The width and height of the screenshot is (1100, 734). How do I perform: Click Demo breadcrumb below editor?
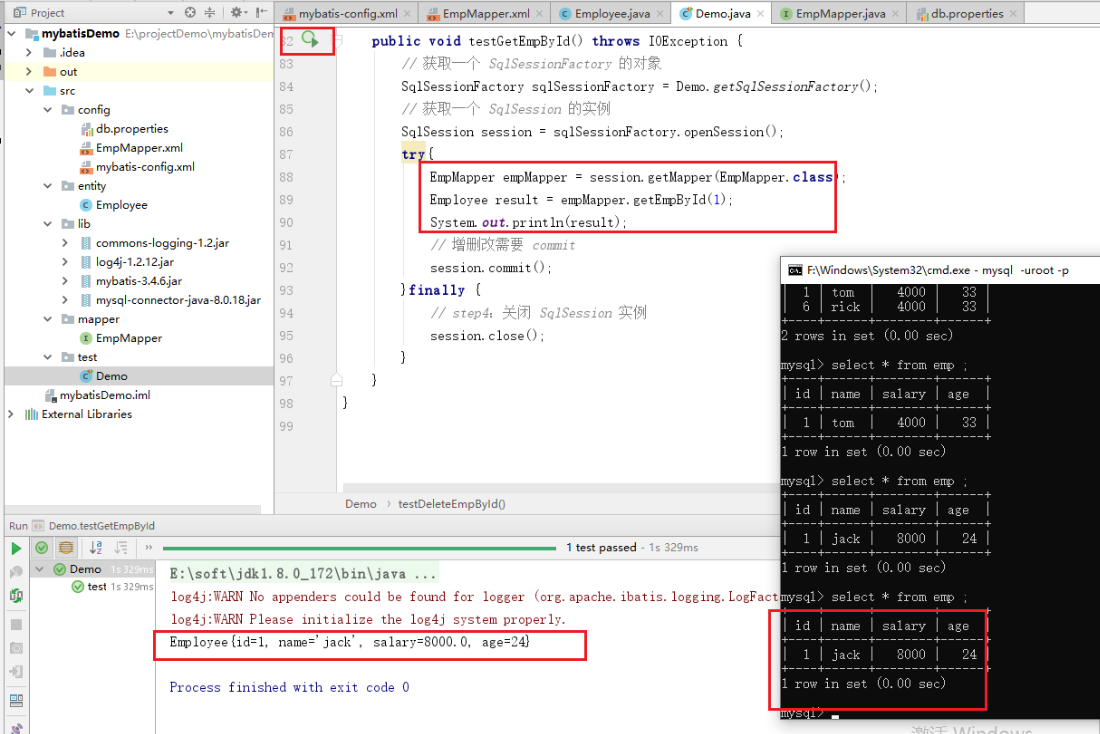(361, 504)
